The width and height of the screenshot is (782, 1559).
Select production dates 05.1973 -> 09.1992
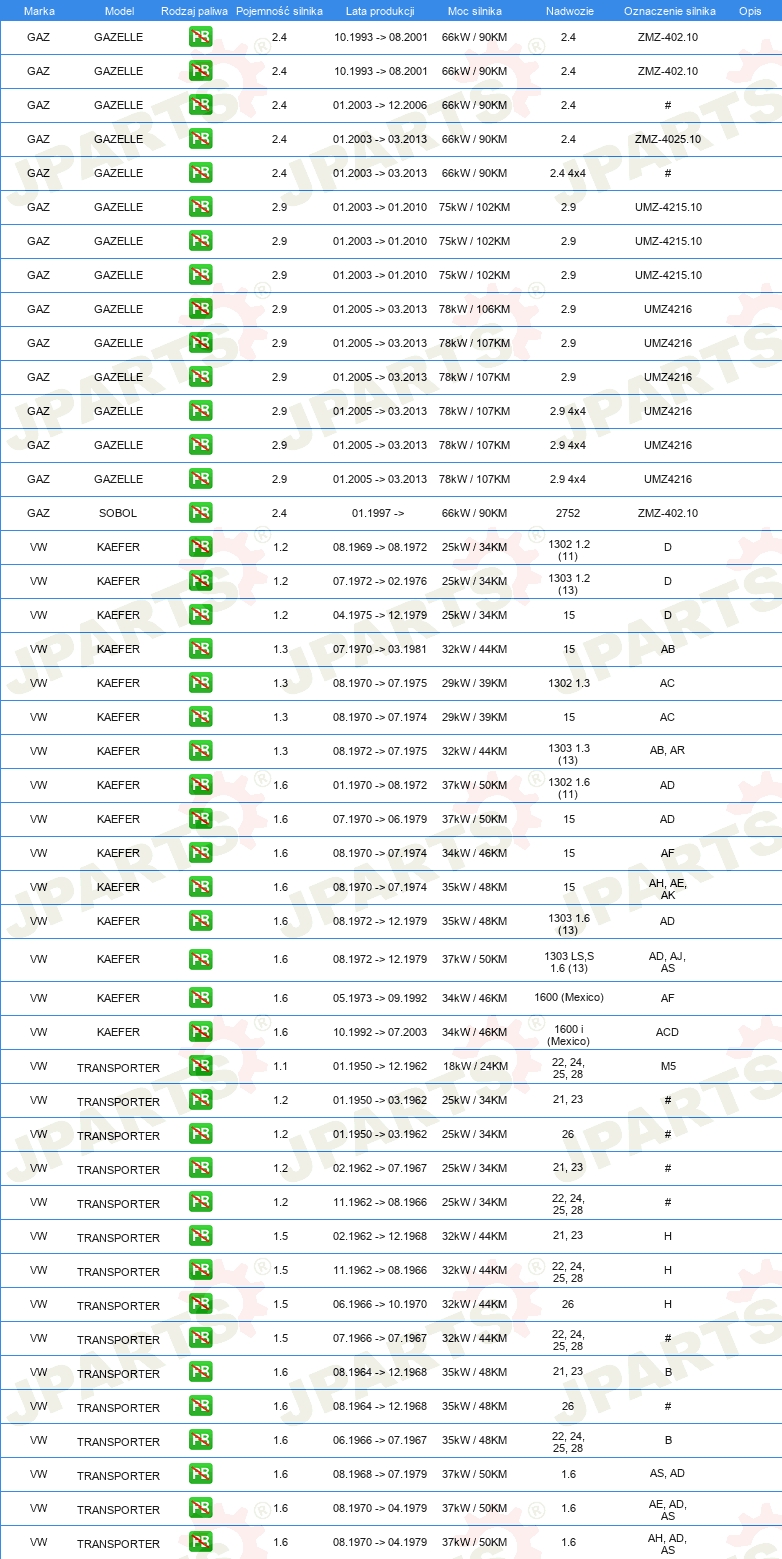380,998
